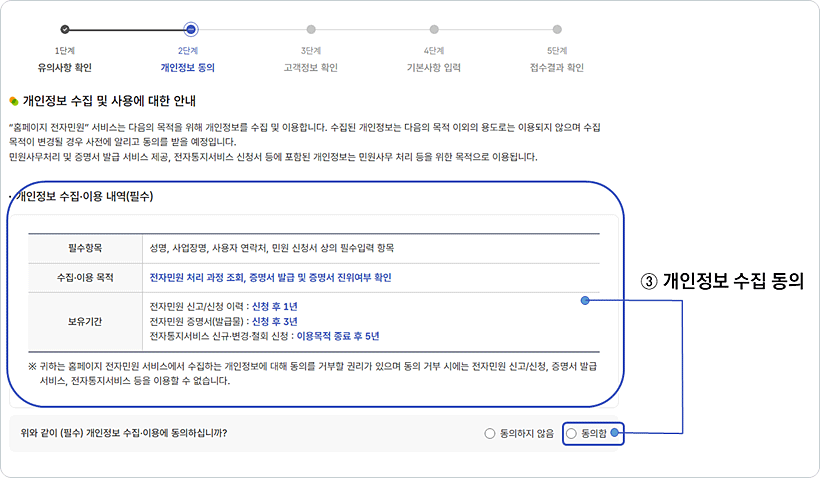
Task: Click the '신청 후 3년' retention text
Action: pos(275,321)
